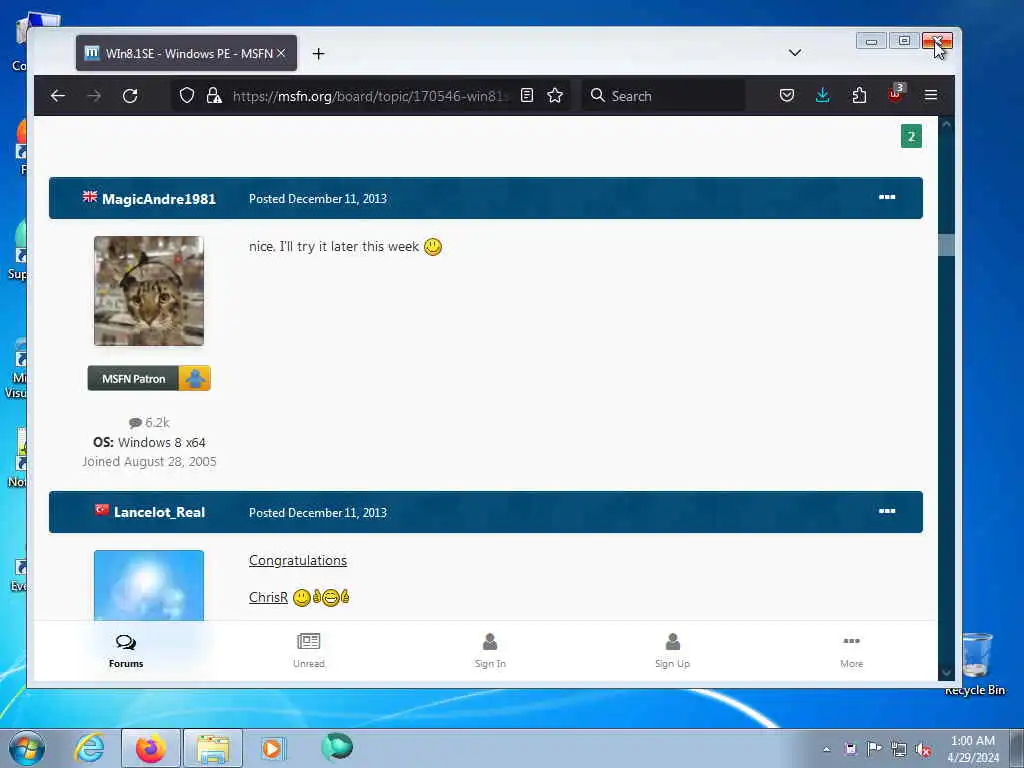
Task: Click the Congratulations underlined text
Action: tap(298, 560)
